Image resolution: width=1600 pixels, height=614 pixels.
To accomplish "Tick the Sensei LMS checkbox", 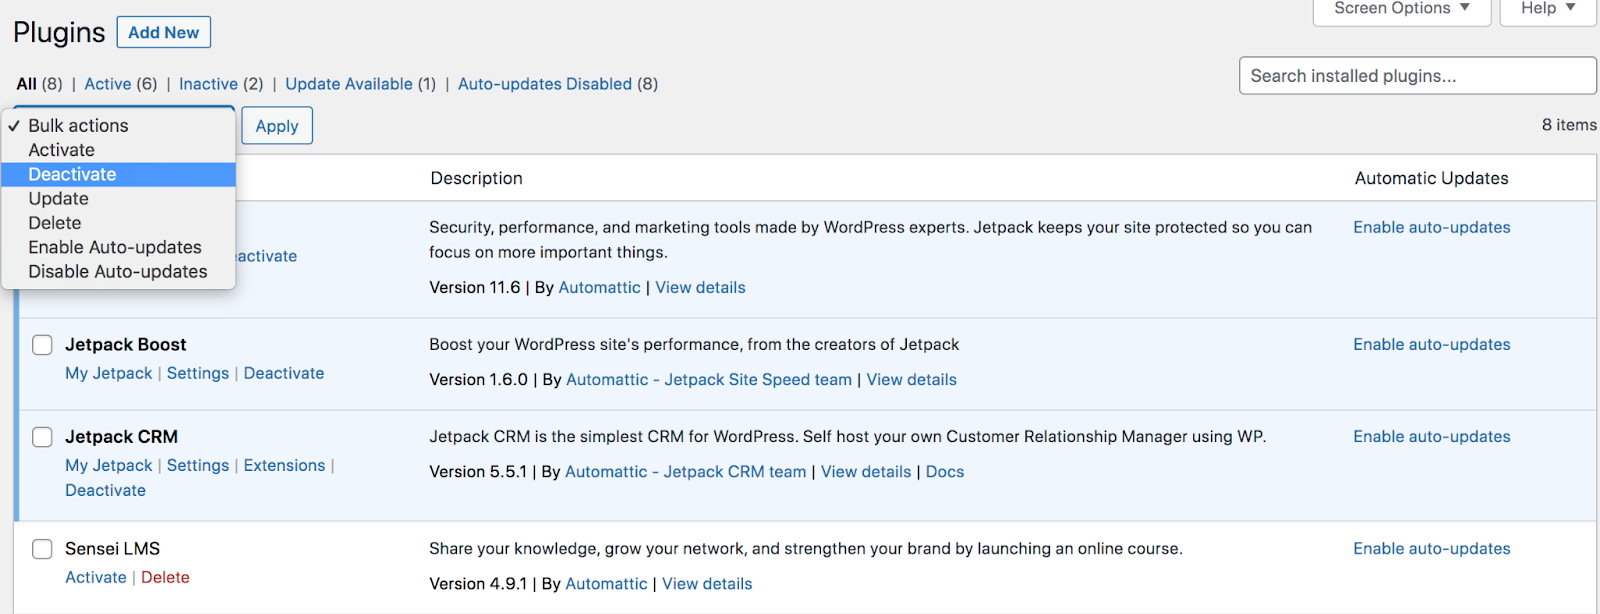I will [42, 549].
